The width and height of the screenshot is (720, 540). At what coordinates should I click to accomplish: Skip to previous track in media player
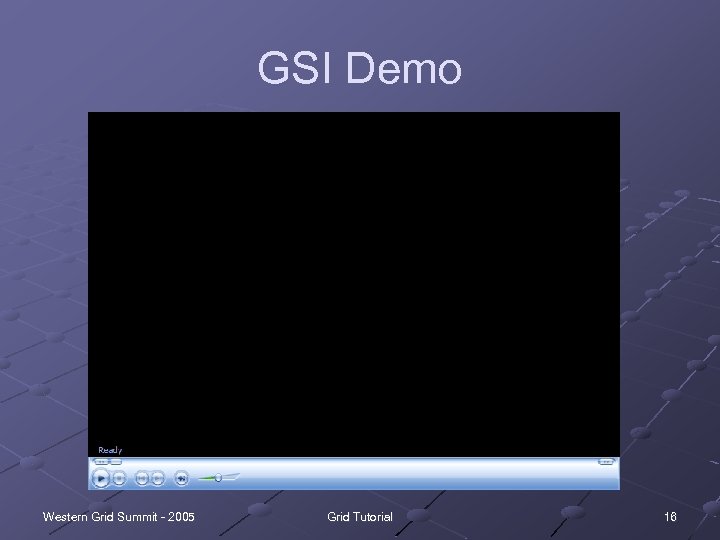[x=142, y=478]
